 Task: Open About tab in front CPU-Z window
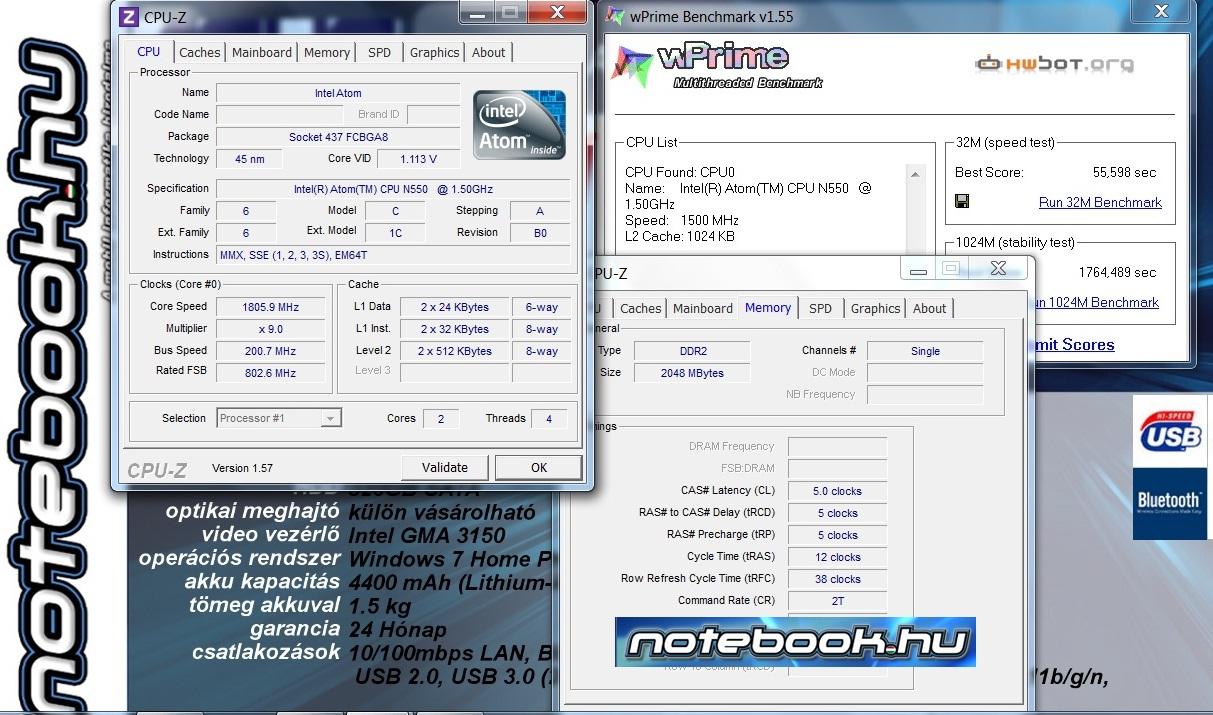tap(489, 53)
